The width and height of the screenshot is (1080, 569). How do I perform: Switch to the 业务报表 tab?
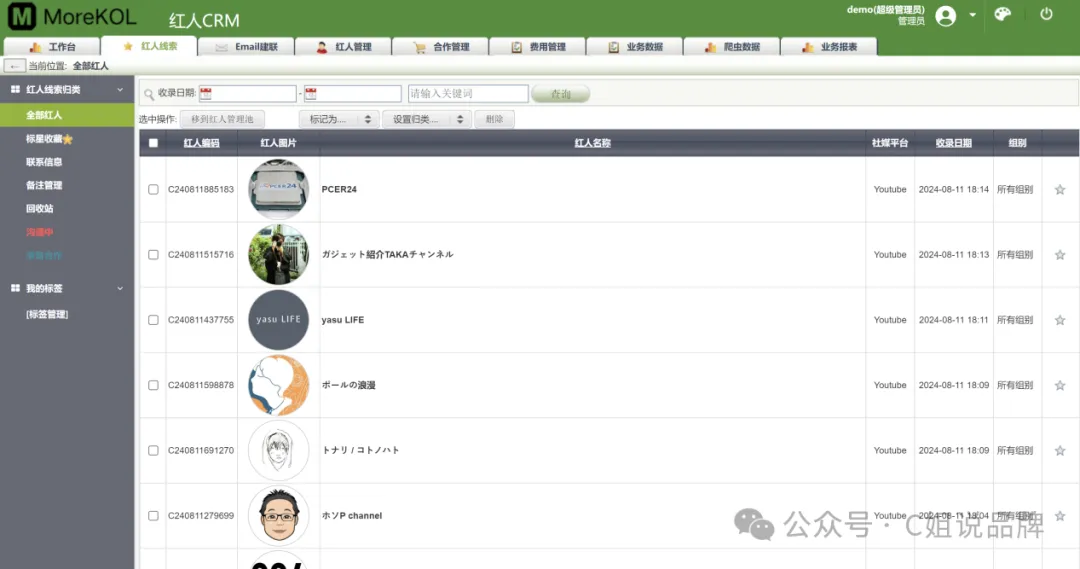click(829, 46)
